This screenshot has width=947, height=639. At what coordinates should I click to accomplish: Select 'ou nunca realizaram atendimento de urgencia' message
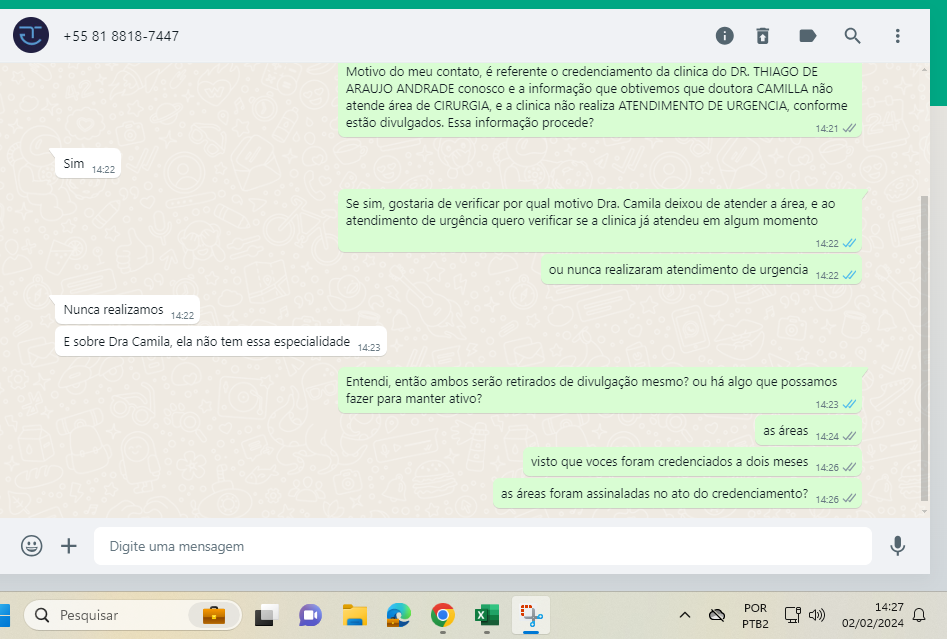701,269
